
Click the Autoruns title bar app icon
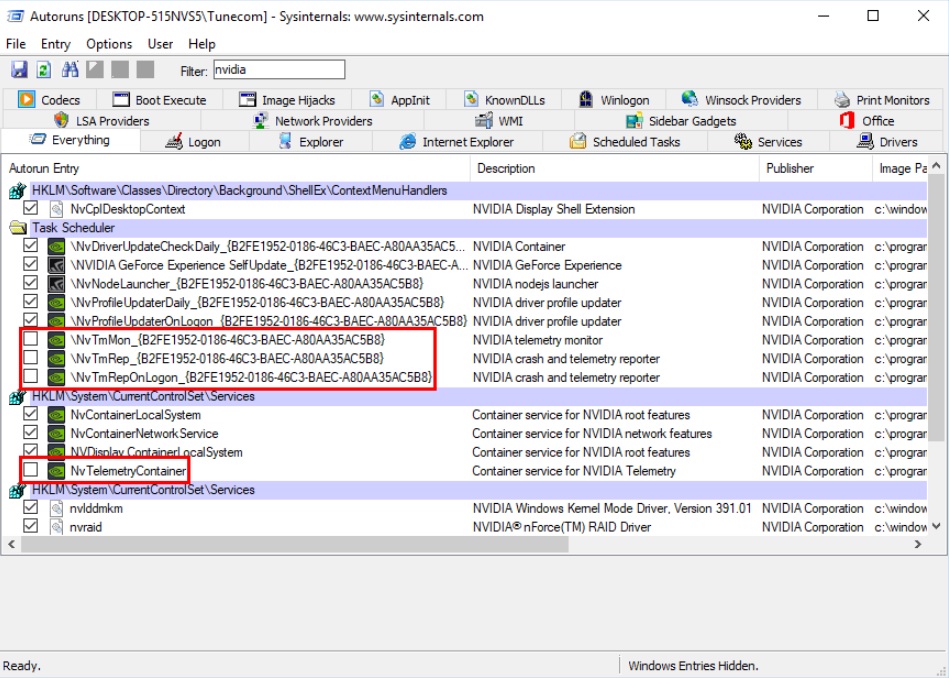click(x=16, y=16)
